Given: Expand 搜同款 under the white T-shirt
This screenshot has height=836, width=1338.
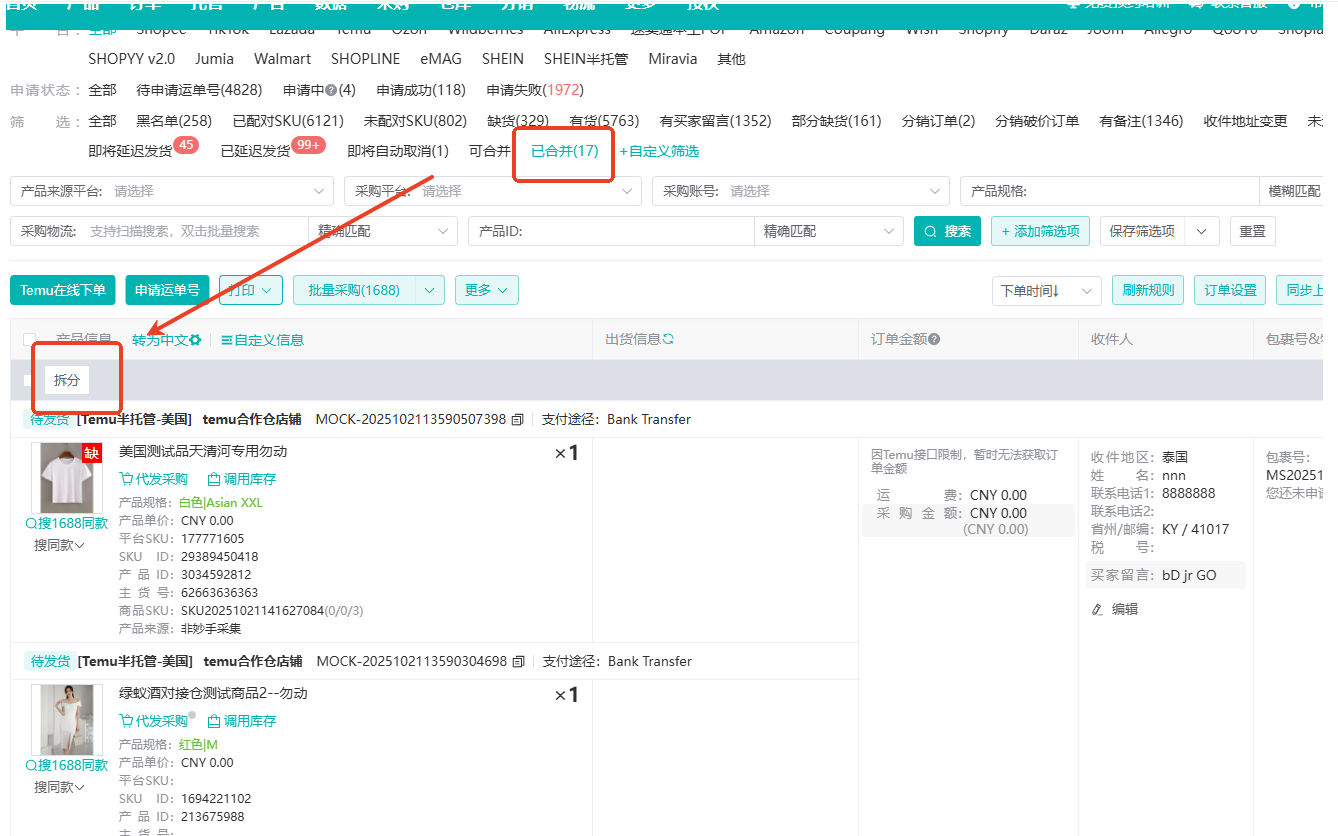Looking at the screenshot, I should click(x=59, y=545).
